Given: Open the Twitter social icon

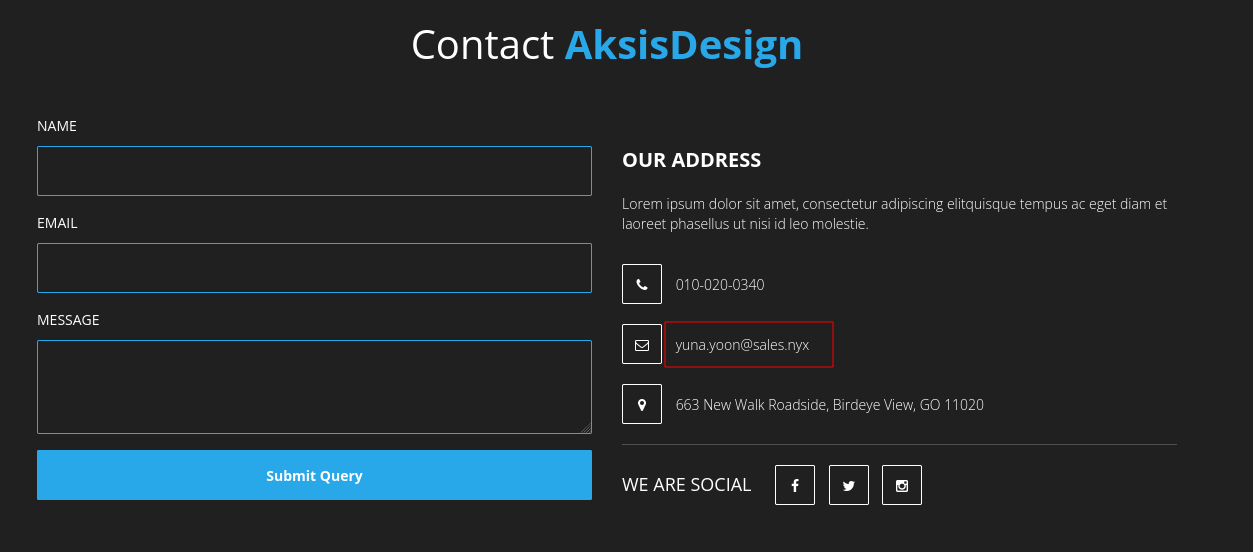Looking at the screenshot, I should (x=849, y=485).
